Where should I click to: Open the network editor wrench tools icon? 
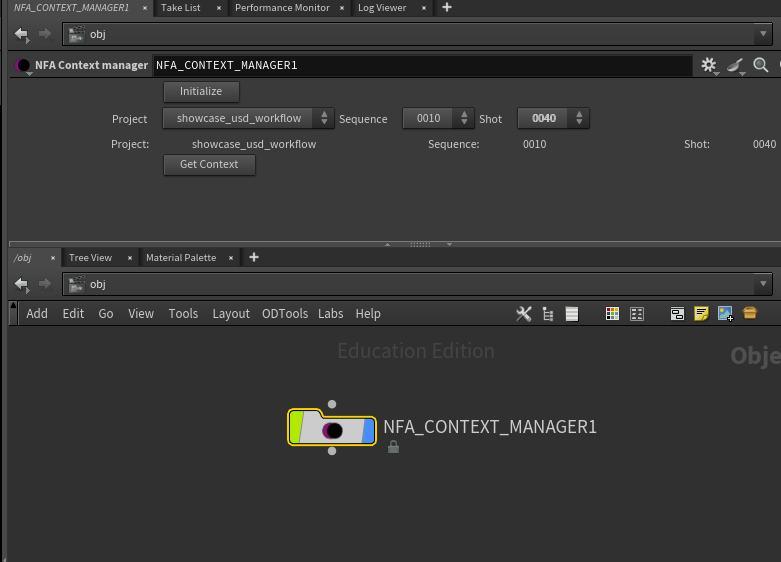523,314
